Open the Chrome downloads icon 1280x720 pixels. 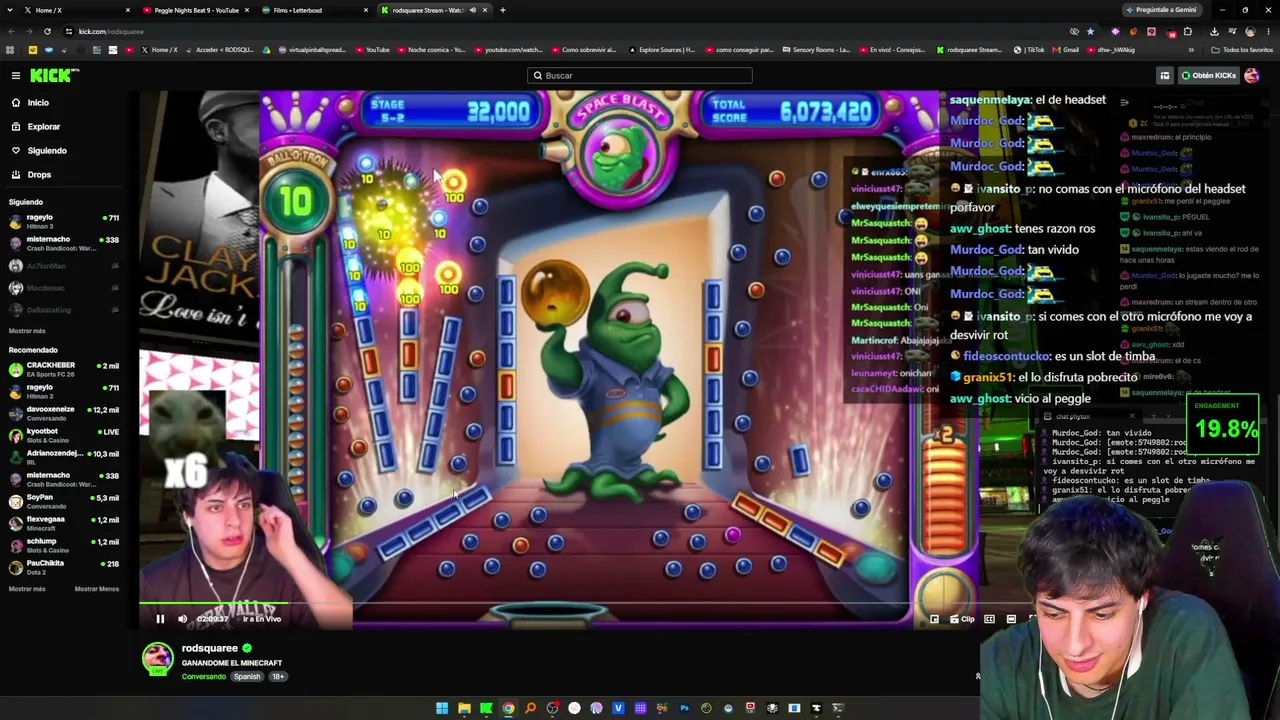pos(1214,31)
